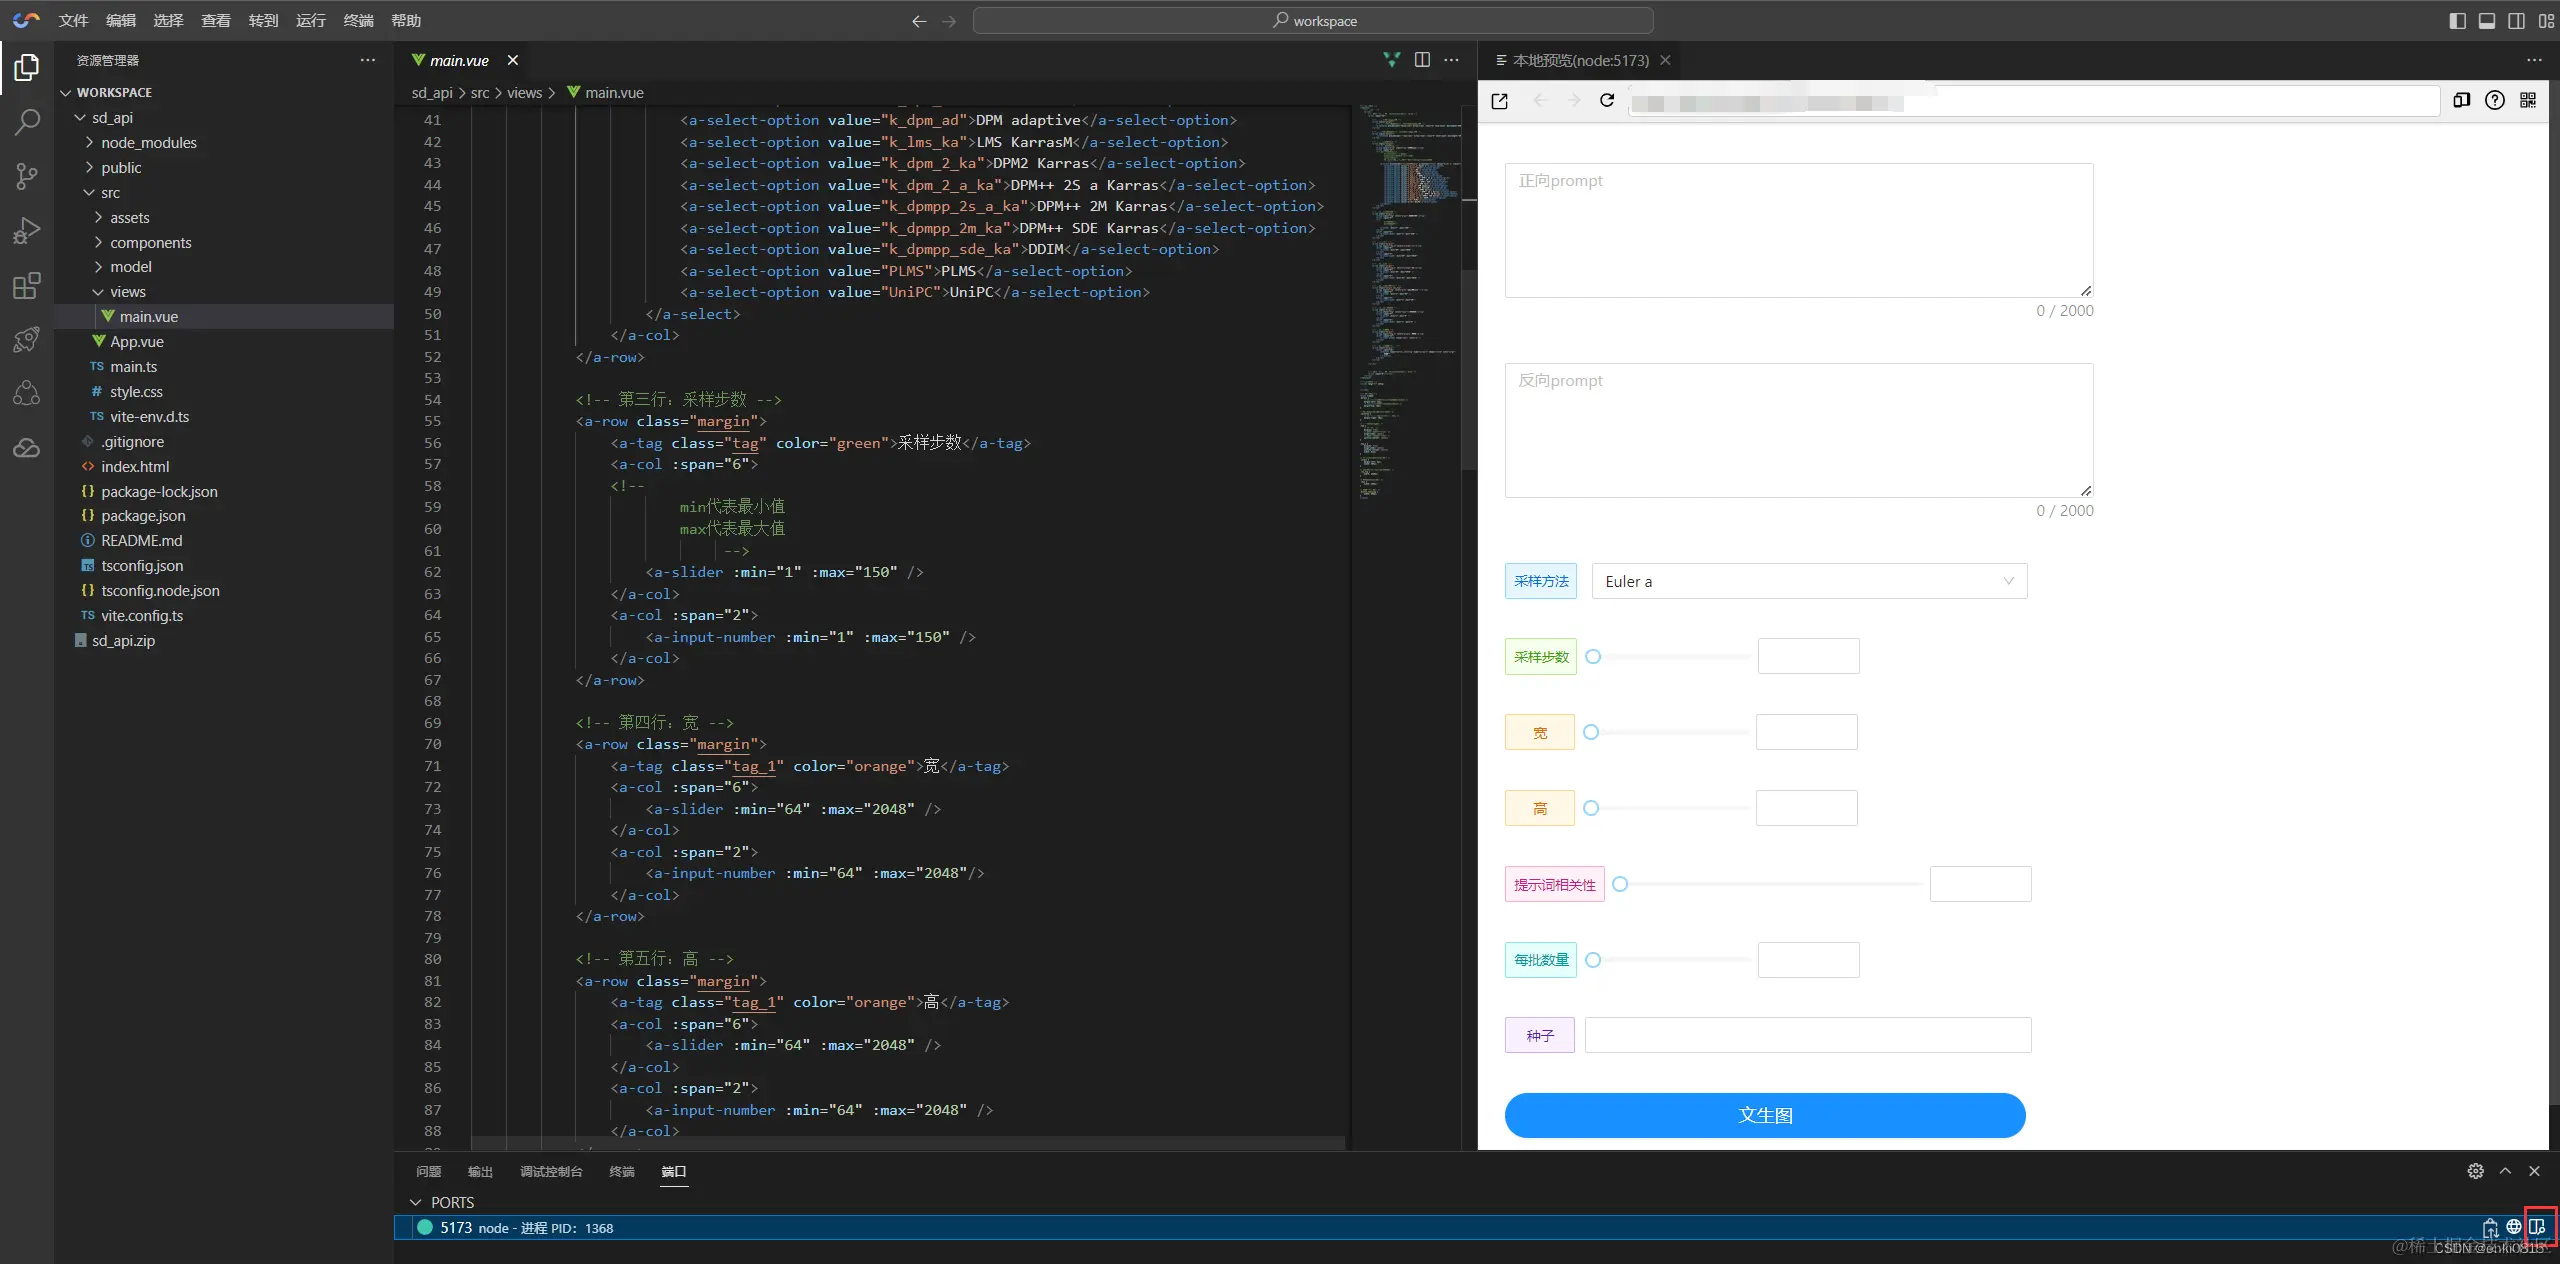Click the 文生图 button
Viewport: 2560px width, 1264px height.
(x=1764, y=1115)
